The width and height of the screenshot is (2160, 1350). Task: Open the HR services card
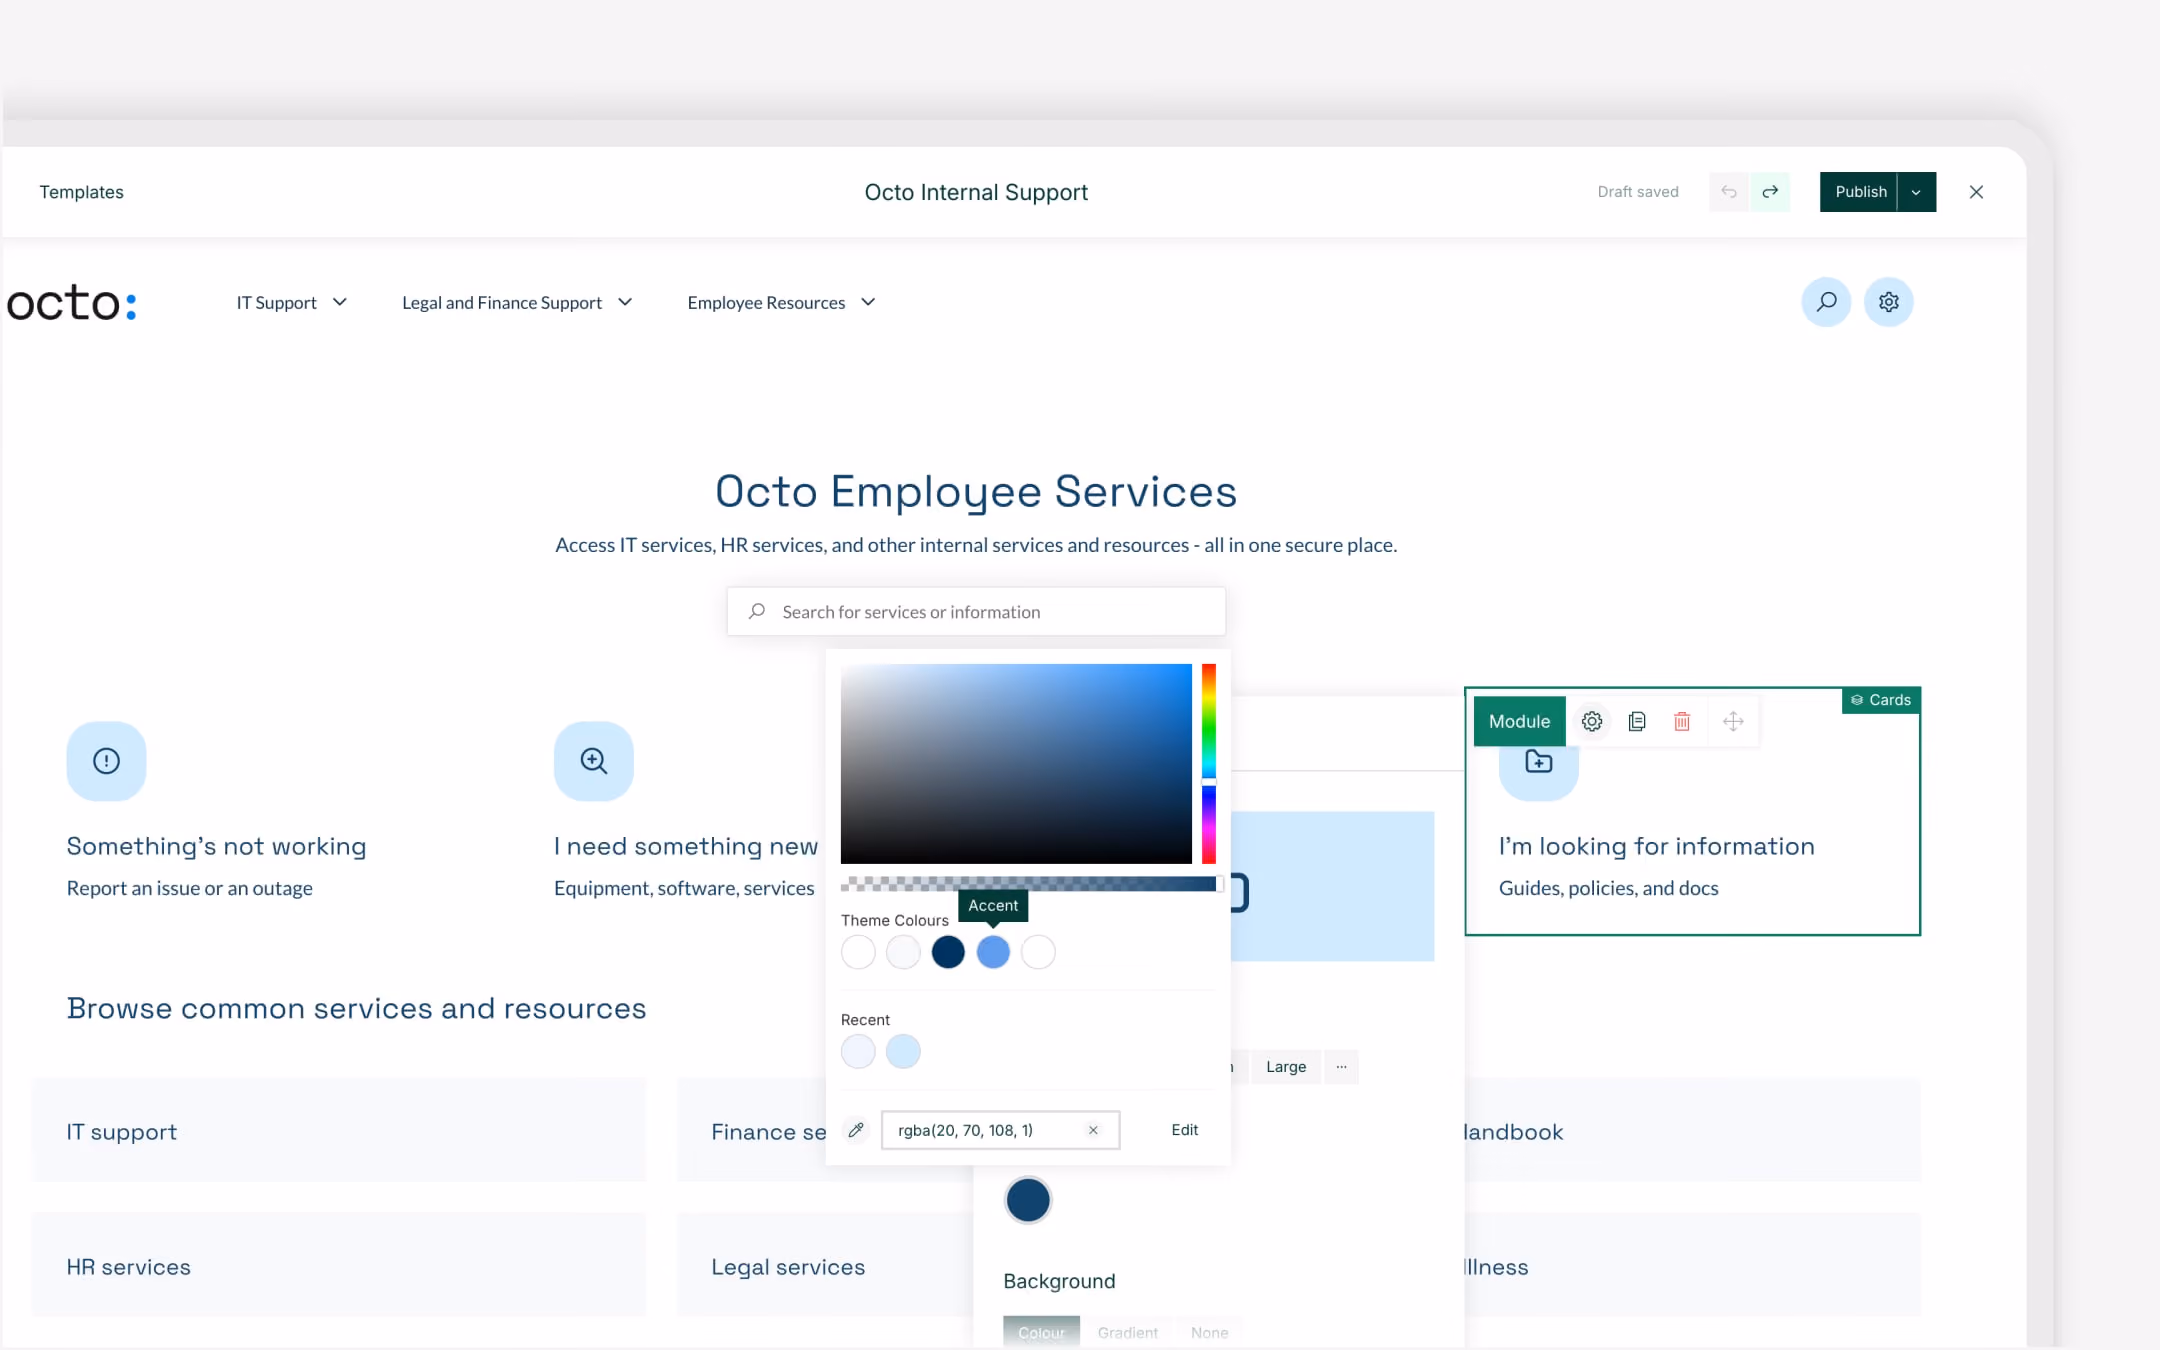pos(339,1265)
